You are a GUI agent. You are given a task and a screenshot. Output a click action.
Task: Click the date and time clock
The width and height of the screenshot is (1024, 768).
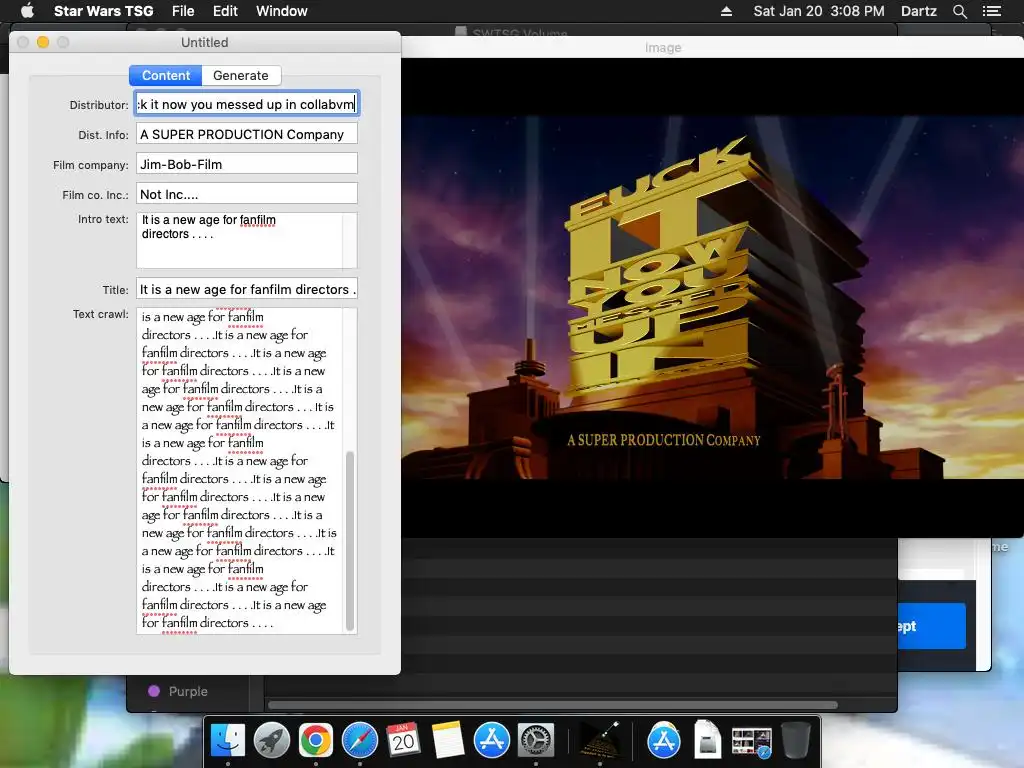[x=819, y=11]
